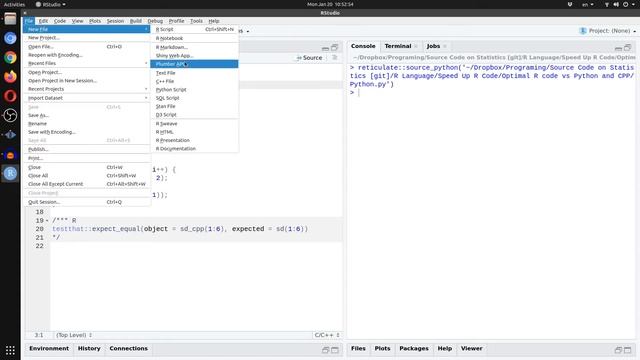Screen dimensions: 640x360
Task: Open OBS Studio from the dock
Action: tap(10, 116)
